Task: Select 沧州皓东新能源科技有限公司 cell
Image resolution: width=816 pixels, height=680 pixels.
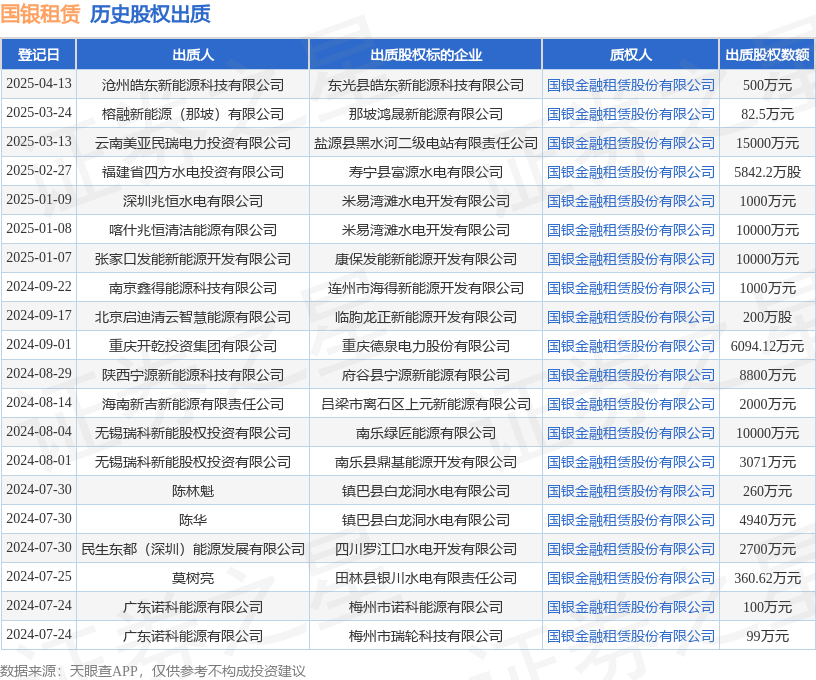Action: pos(193,85)
